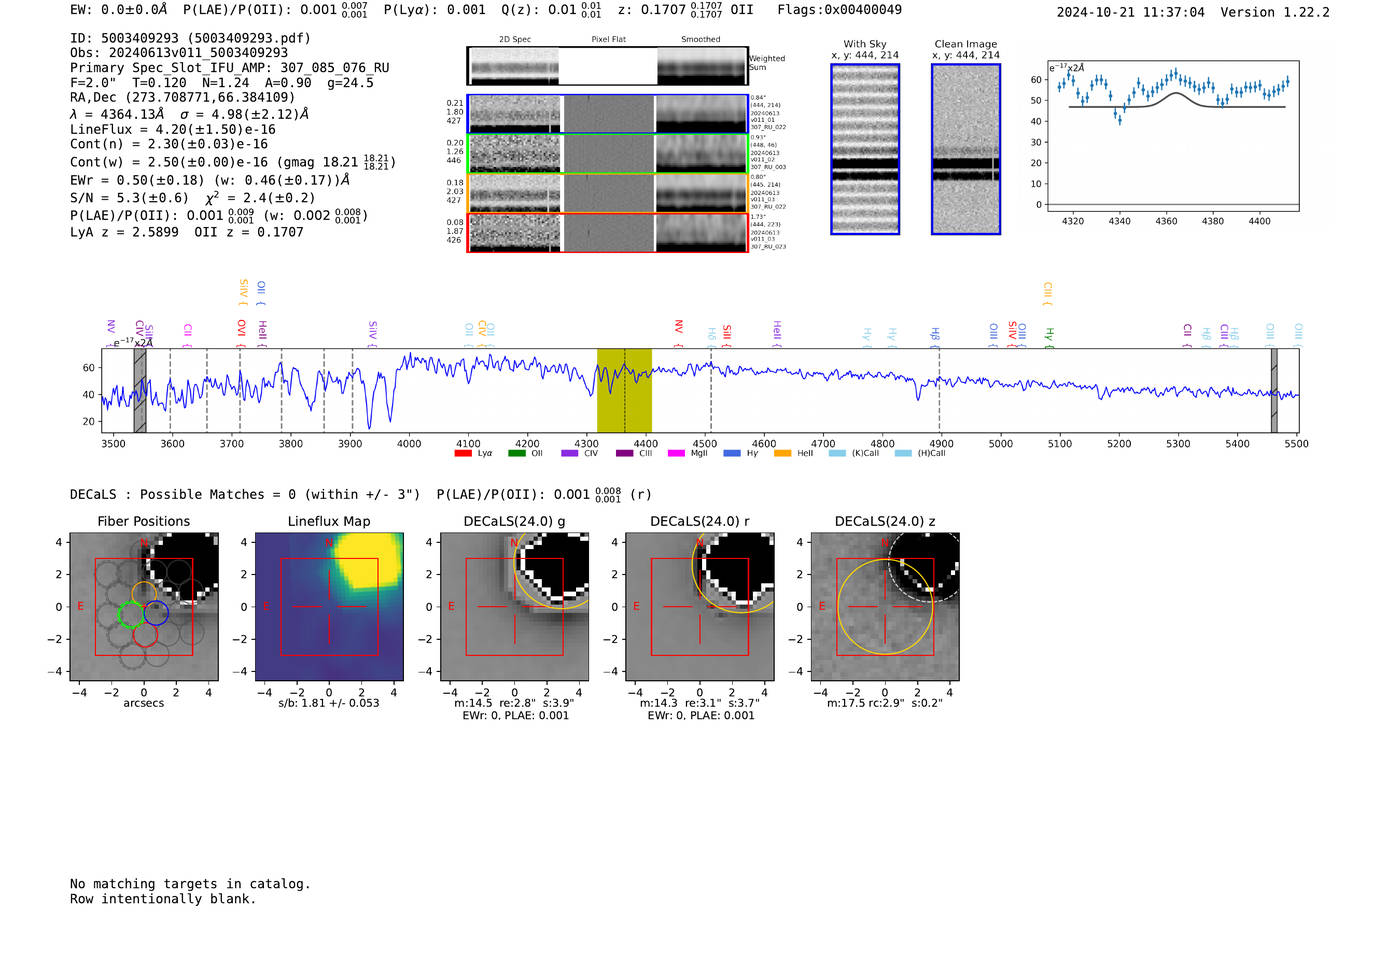
Task: Click the hatched gray band near 3550 Å
Action: pos(140,390)
